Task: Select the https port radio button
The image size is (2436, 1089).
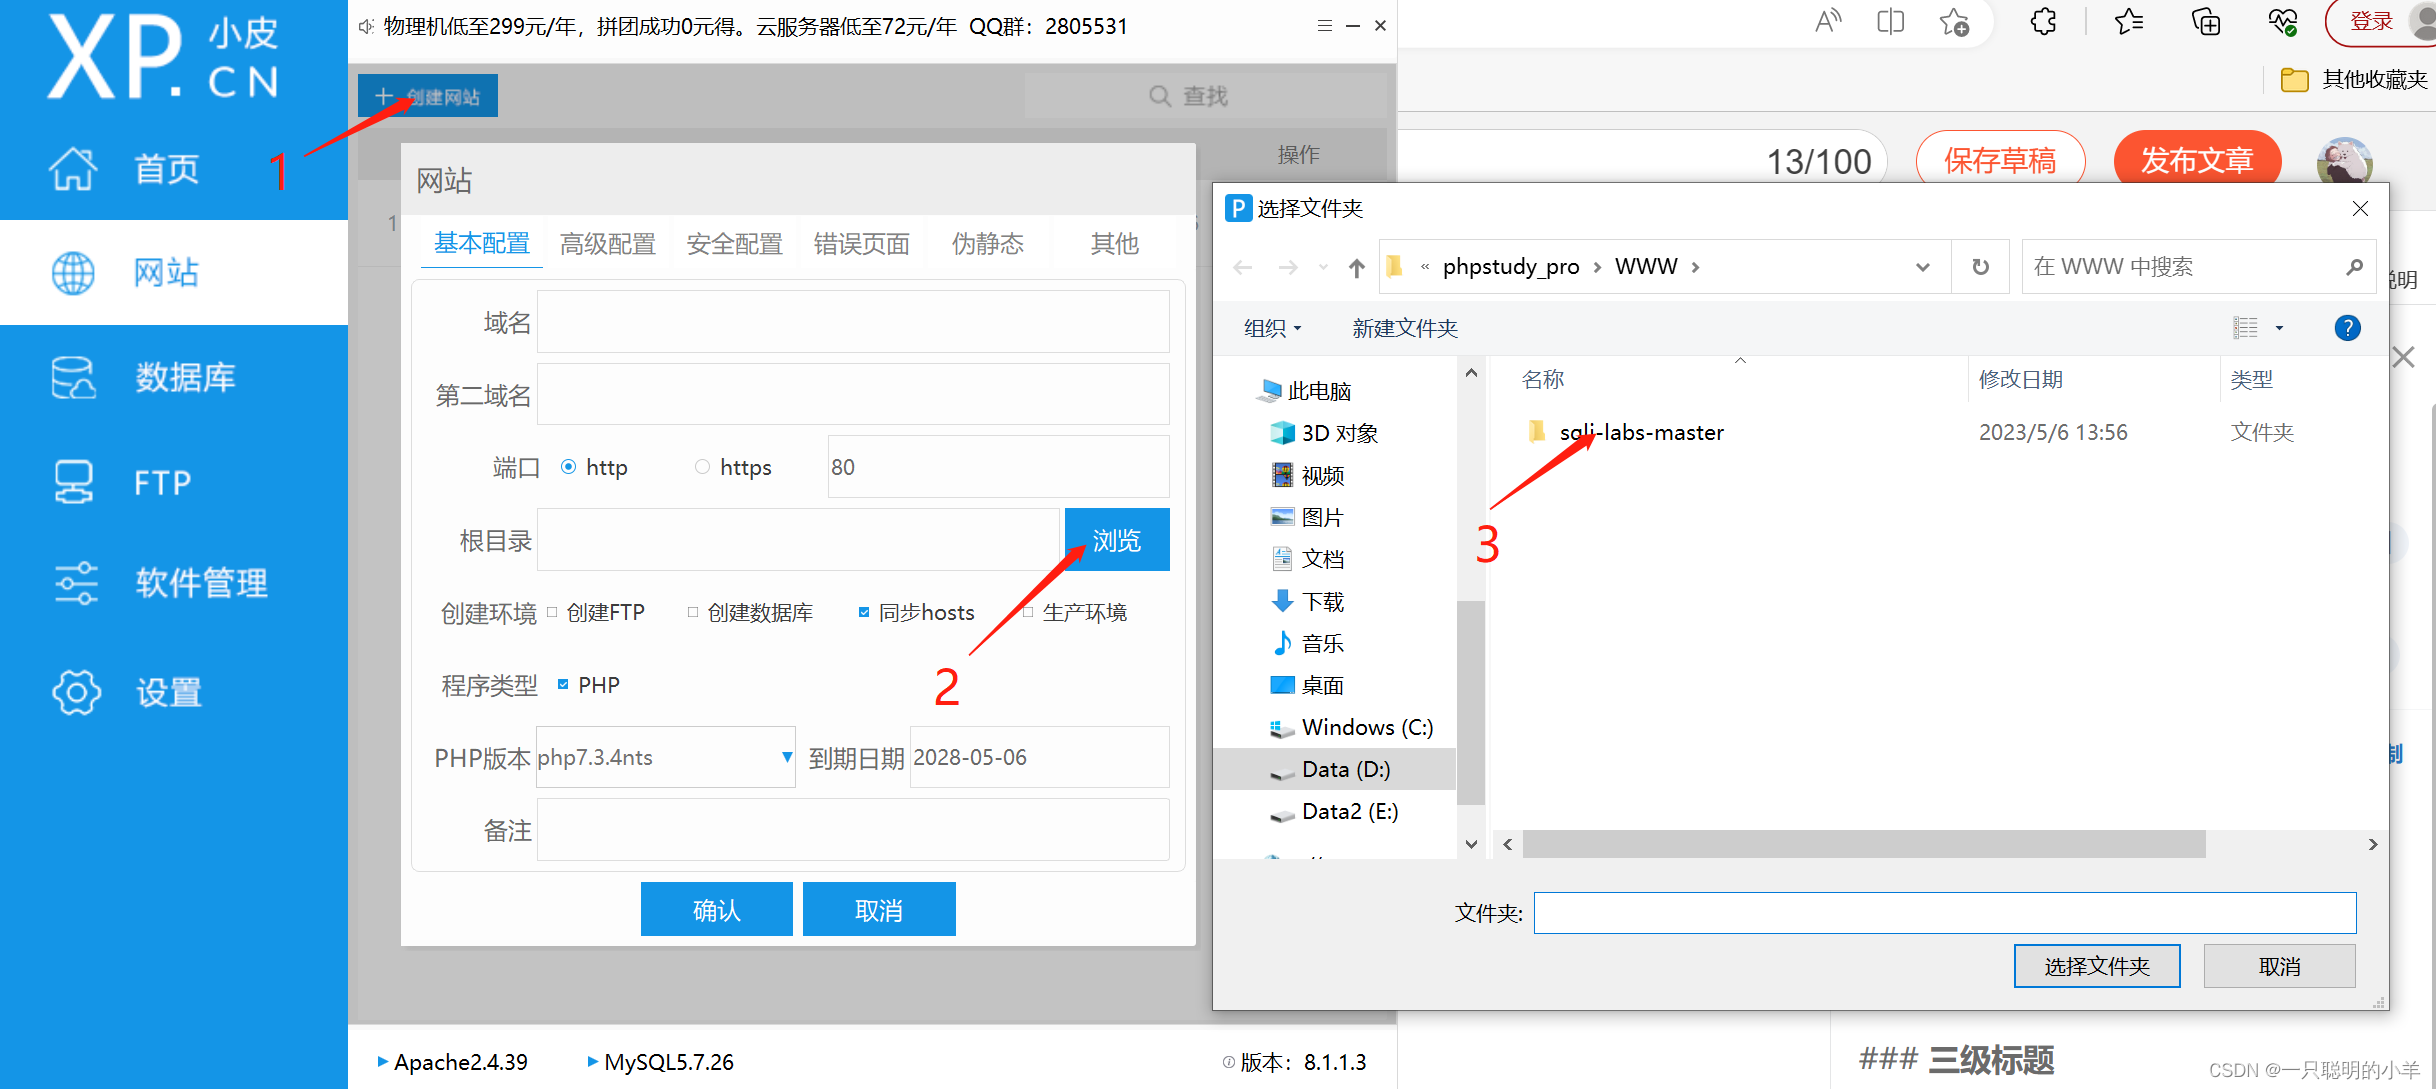Action: click(x=702, y=467)
